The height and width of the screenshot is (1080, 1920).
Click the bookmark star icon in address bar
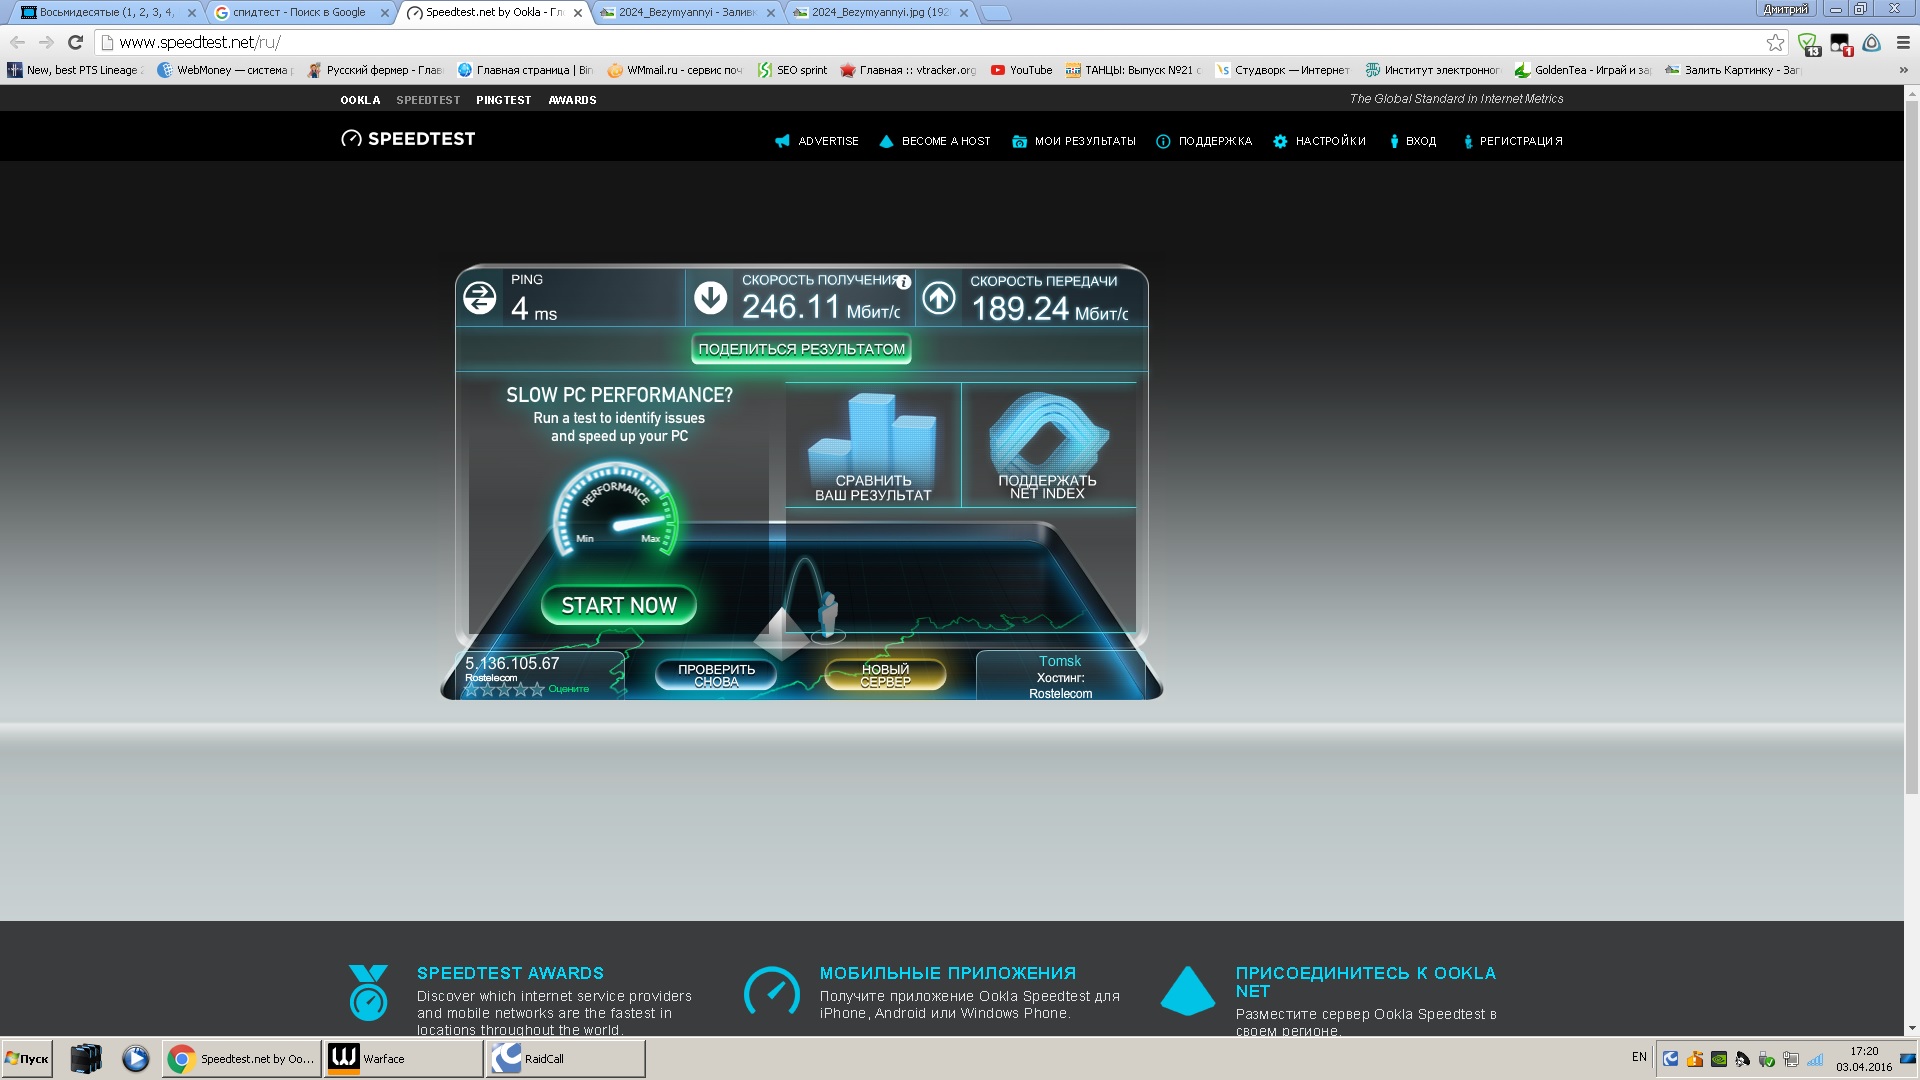1775,42
